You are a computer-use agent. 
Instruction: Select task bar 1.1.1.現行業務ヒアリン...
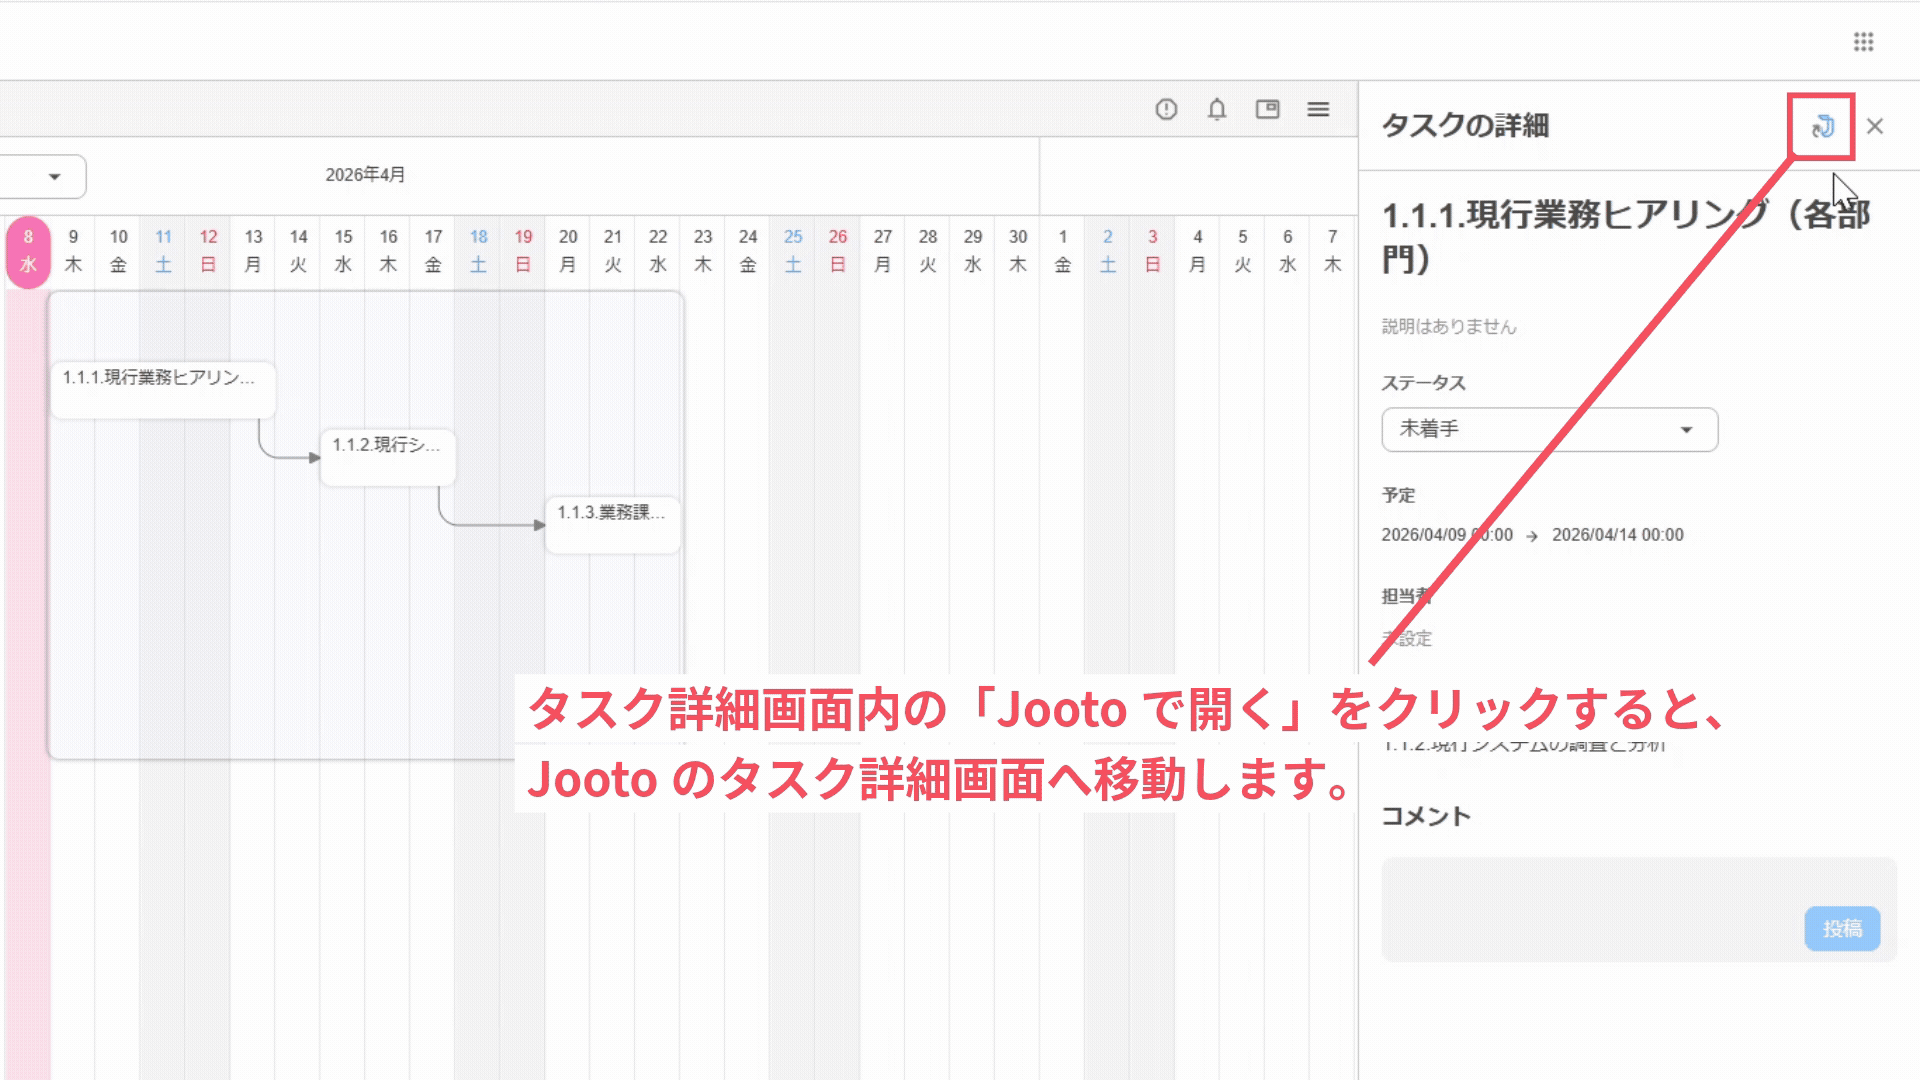tap(163, 389)
